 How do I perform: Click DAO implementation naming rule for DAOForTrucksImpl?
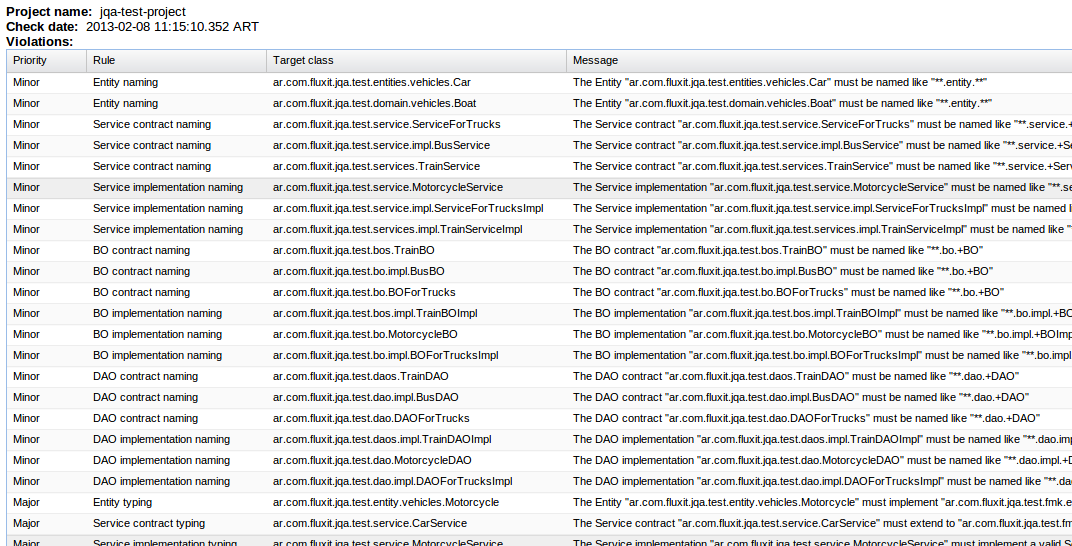click(x=161, y=481)
